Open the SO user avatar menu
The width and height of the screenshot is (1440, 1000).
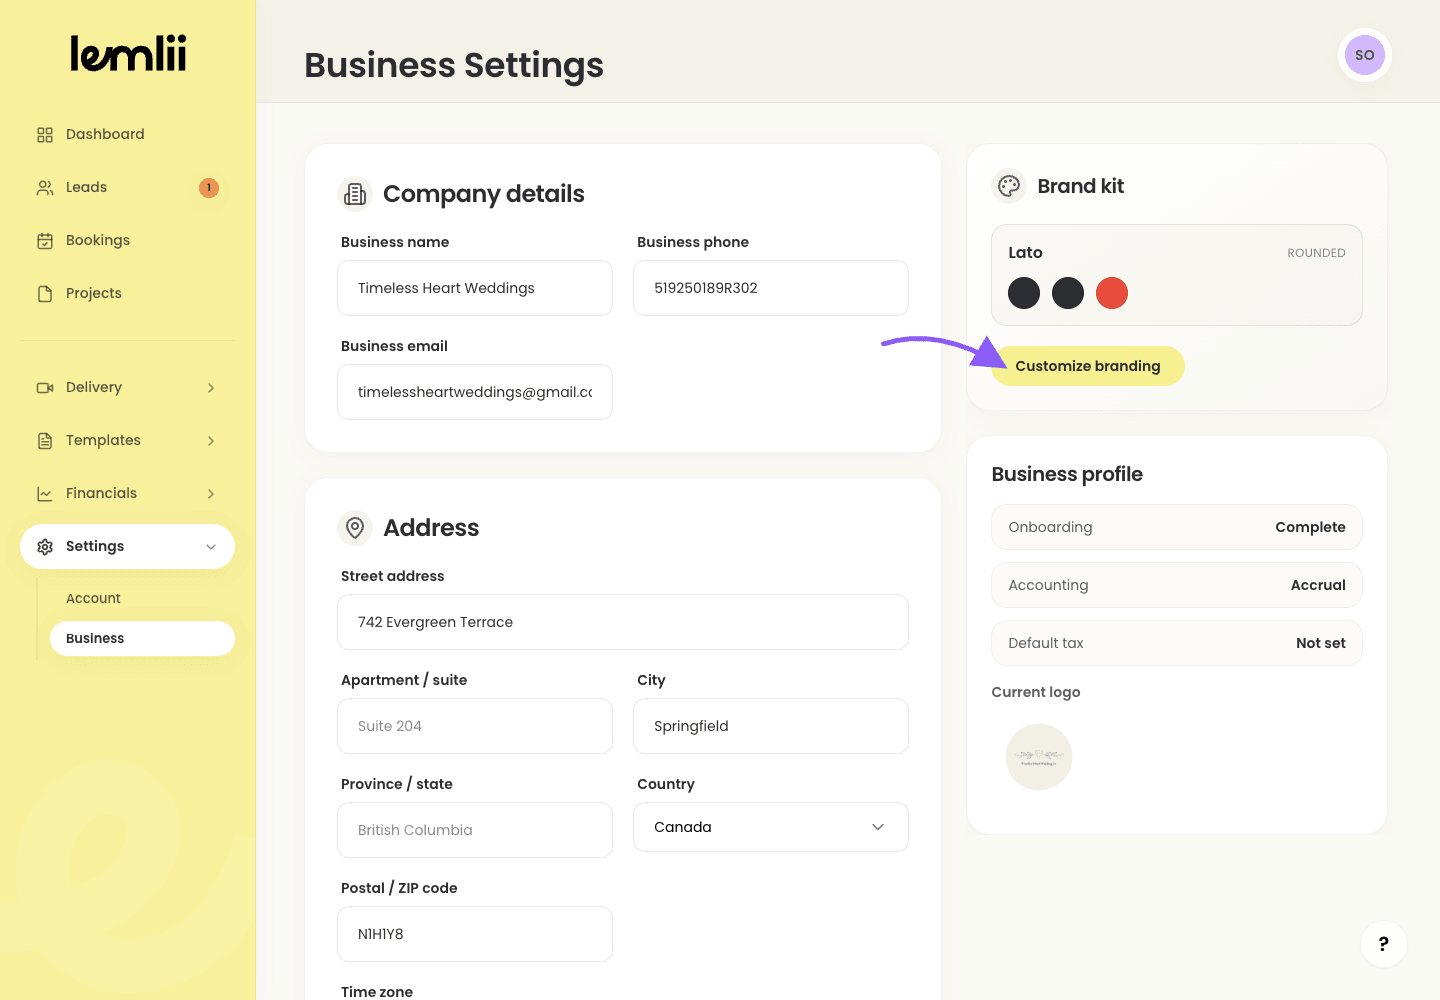click(x=1365, y=55)
